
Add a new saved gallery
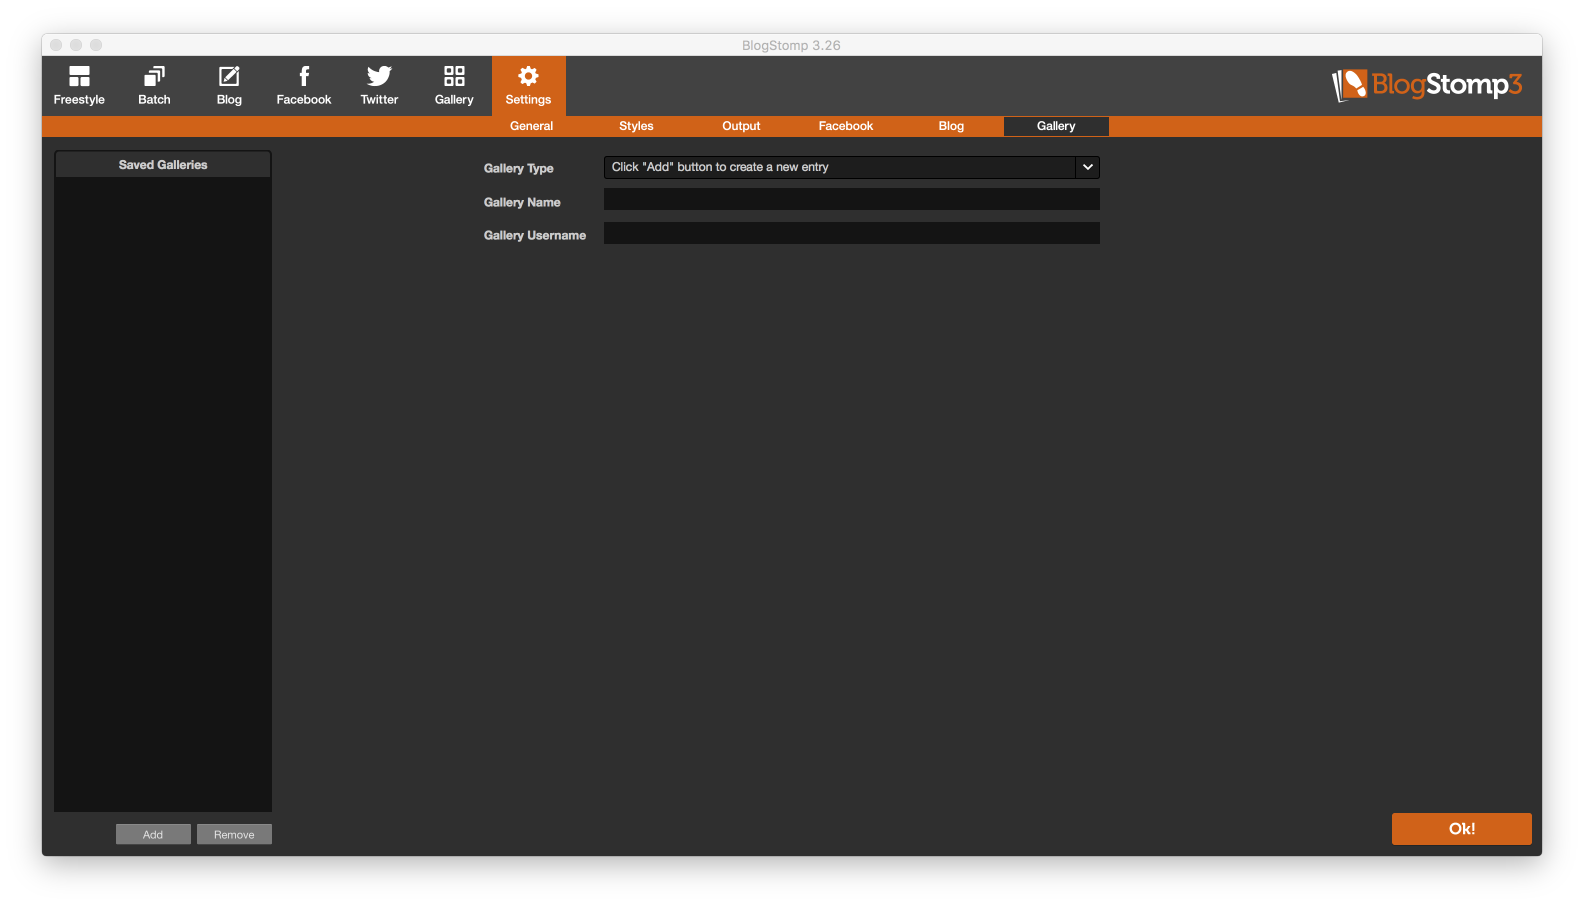point(153,835)
